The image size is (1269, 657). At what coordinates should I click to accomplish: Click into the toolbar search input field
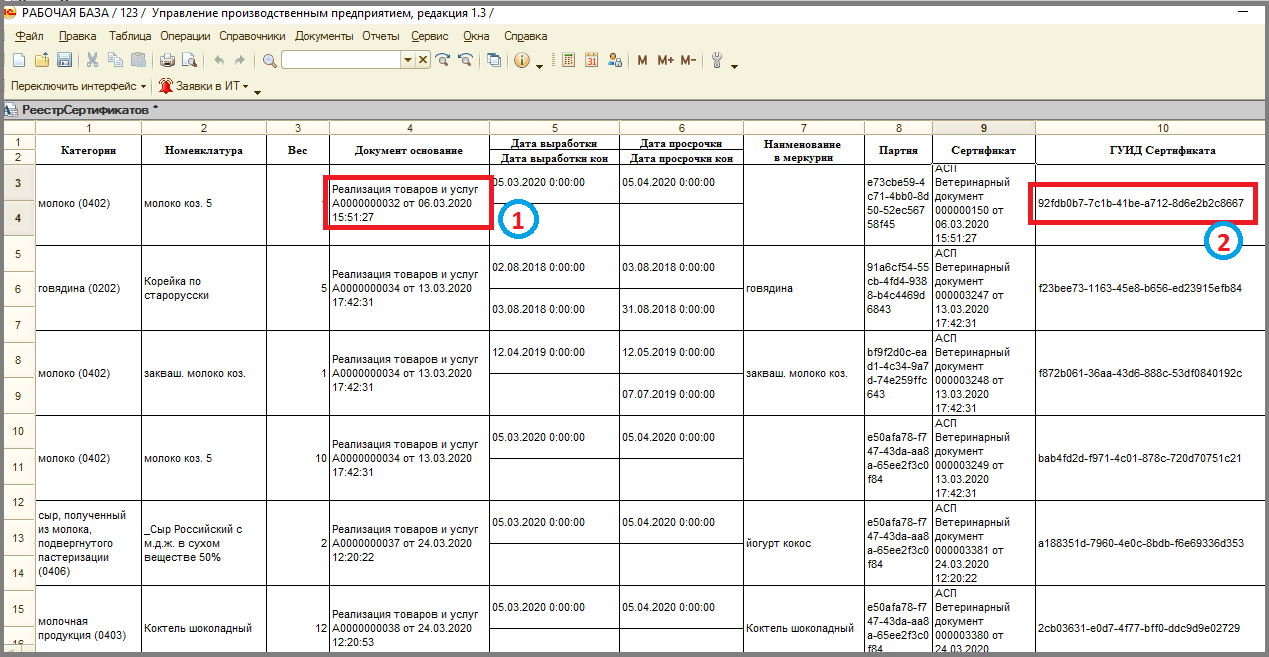[x=341, y=60]
